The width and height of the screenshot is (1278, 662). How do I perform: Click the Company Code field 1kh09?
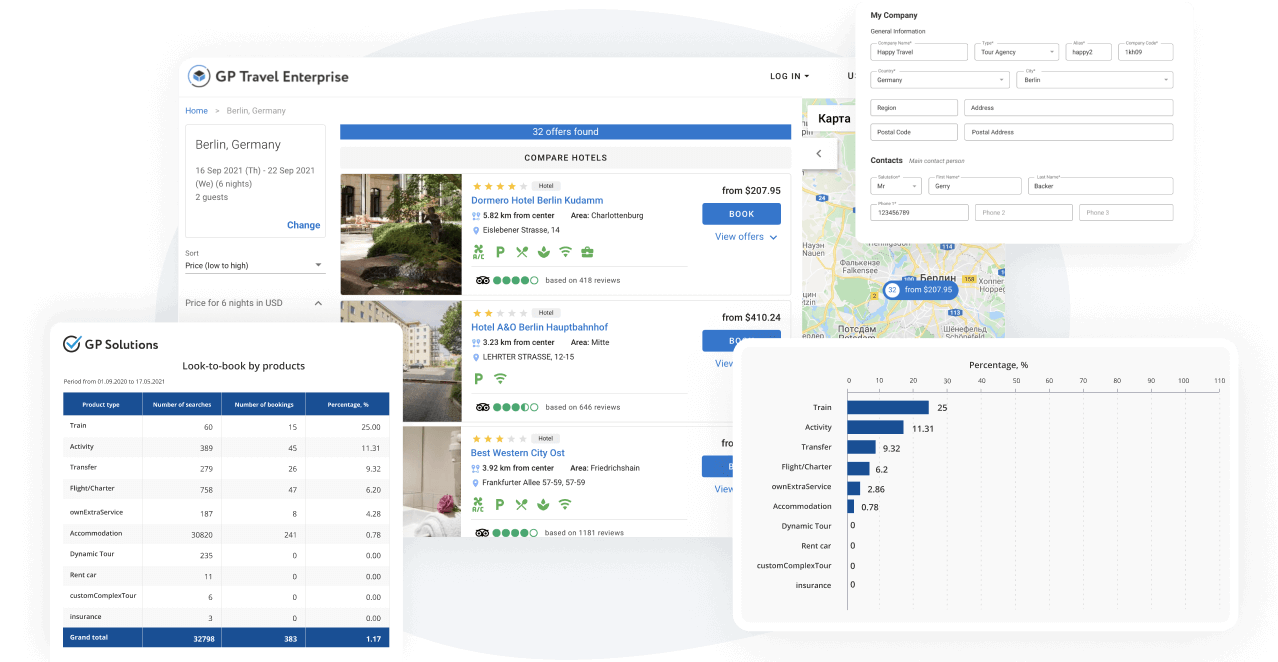tap(1146, 52)
